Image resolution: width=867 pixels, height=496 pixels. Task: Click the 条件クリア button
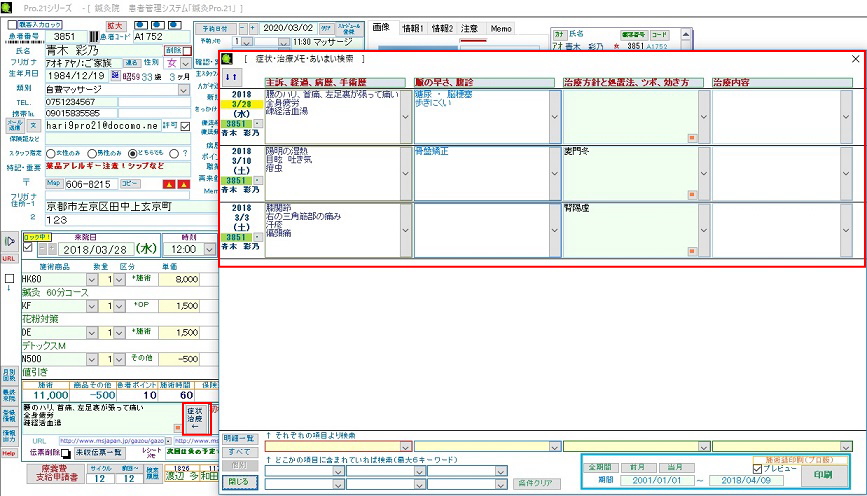(x=536, y=483)
